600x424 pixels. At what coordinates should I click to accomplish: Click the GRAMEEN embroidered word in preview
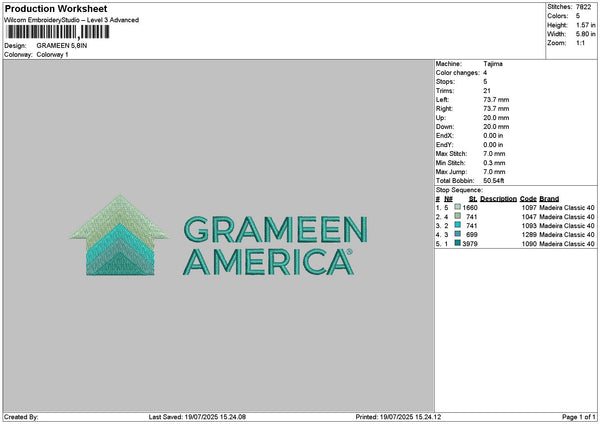point(276,229)
